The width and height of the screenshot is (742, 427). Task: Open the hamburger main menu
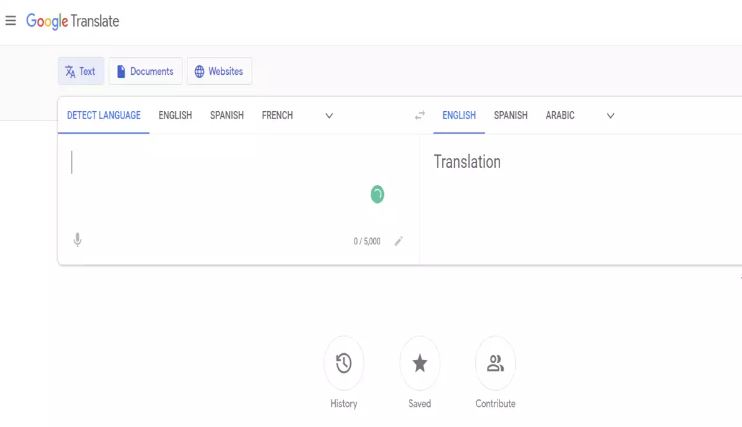[x=10, y=21]
